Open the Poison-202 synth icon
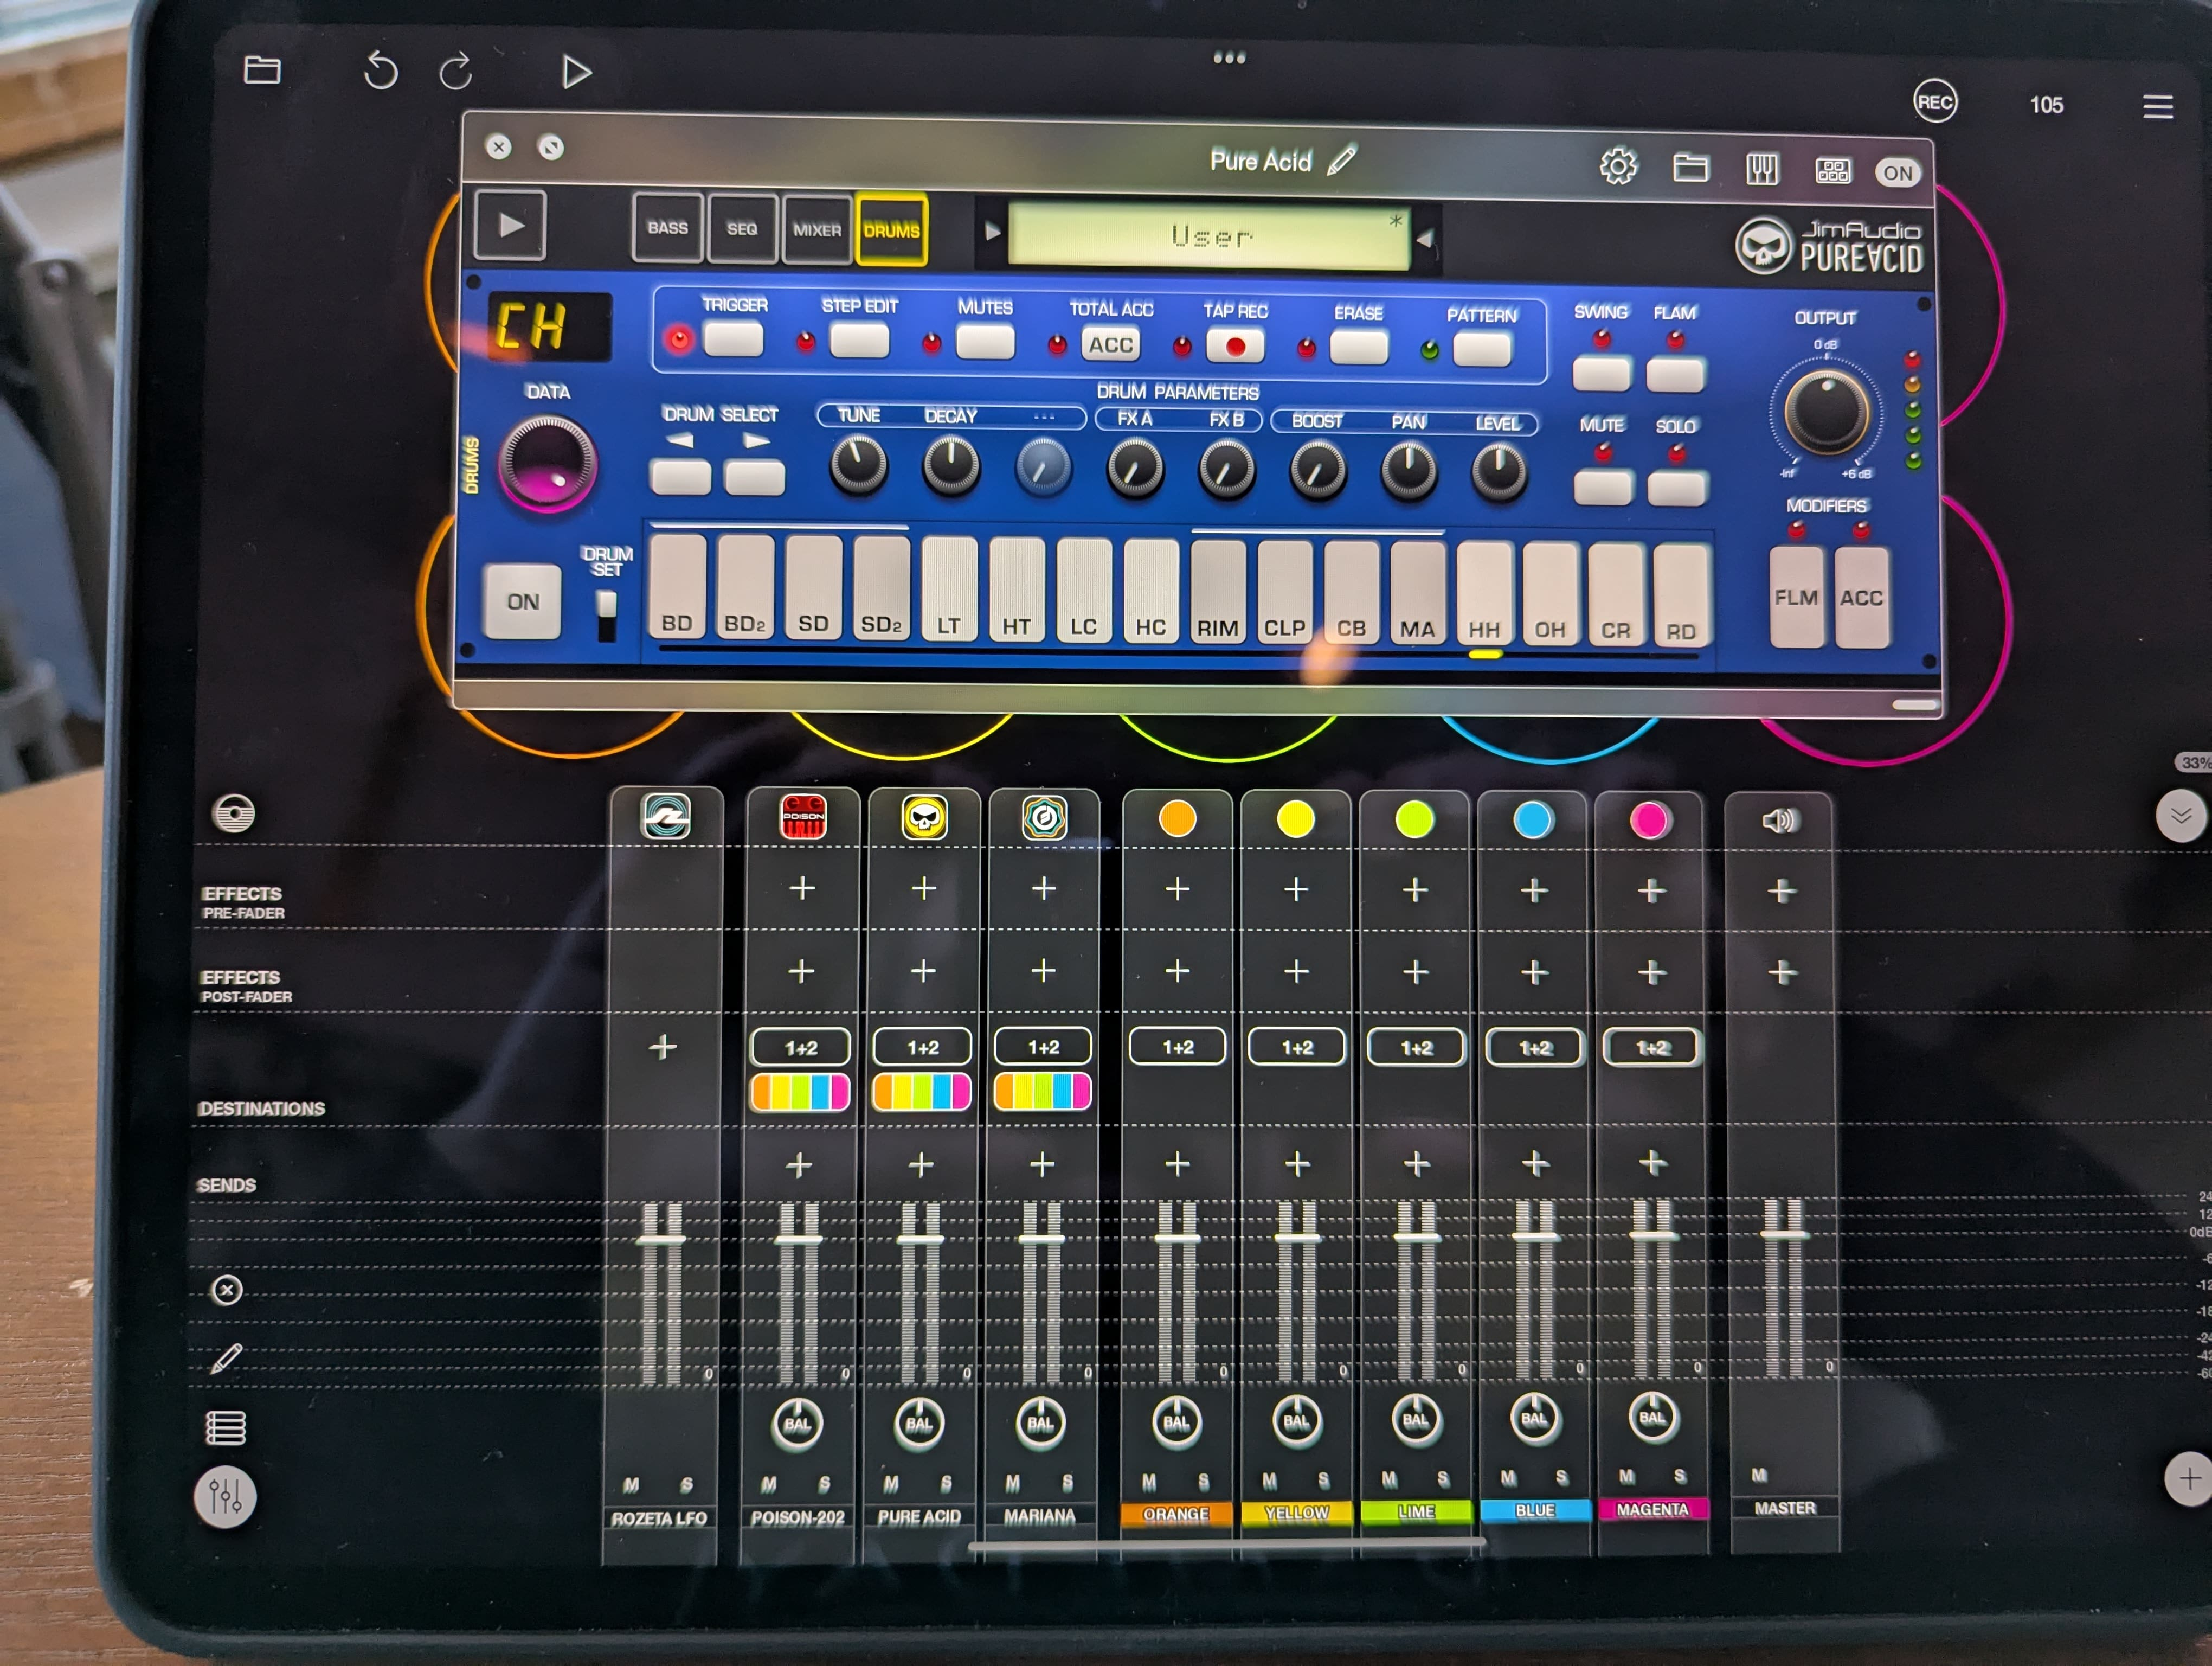This screenshot has width=2212, height=1666. pyautogui.click(x=803, y=817)
